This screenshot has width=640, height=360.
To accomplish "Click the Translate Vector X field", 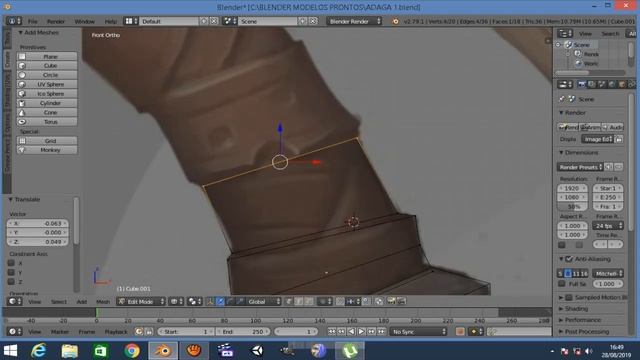I will pyautogui.click(x=38, y=223).
